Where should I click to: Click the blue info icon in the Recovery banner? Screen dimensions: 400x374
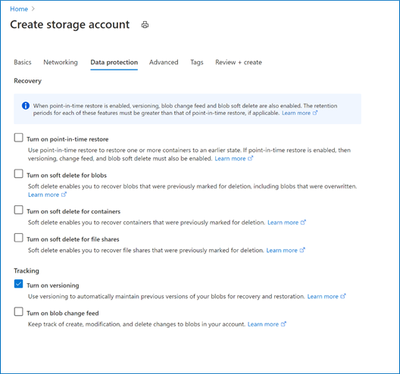[x=26, y=106]
